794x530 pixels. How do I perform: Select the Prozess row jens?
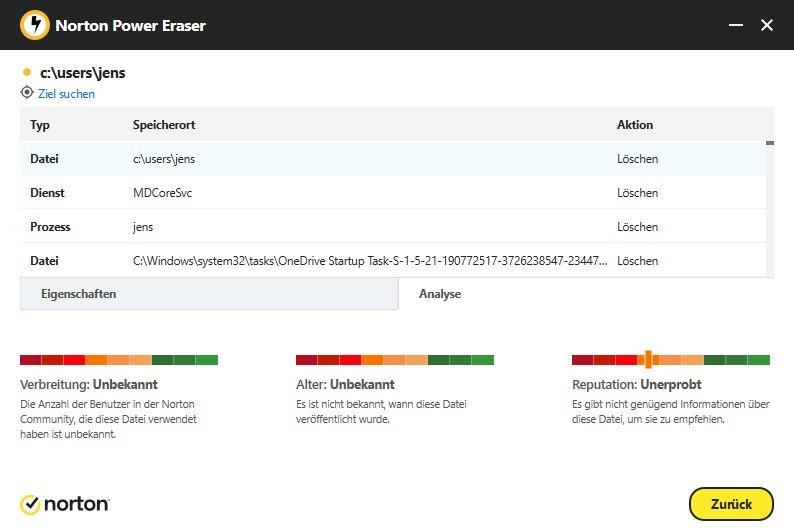393,226
